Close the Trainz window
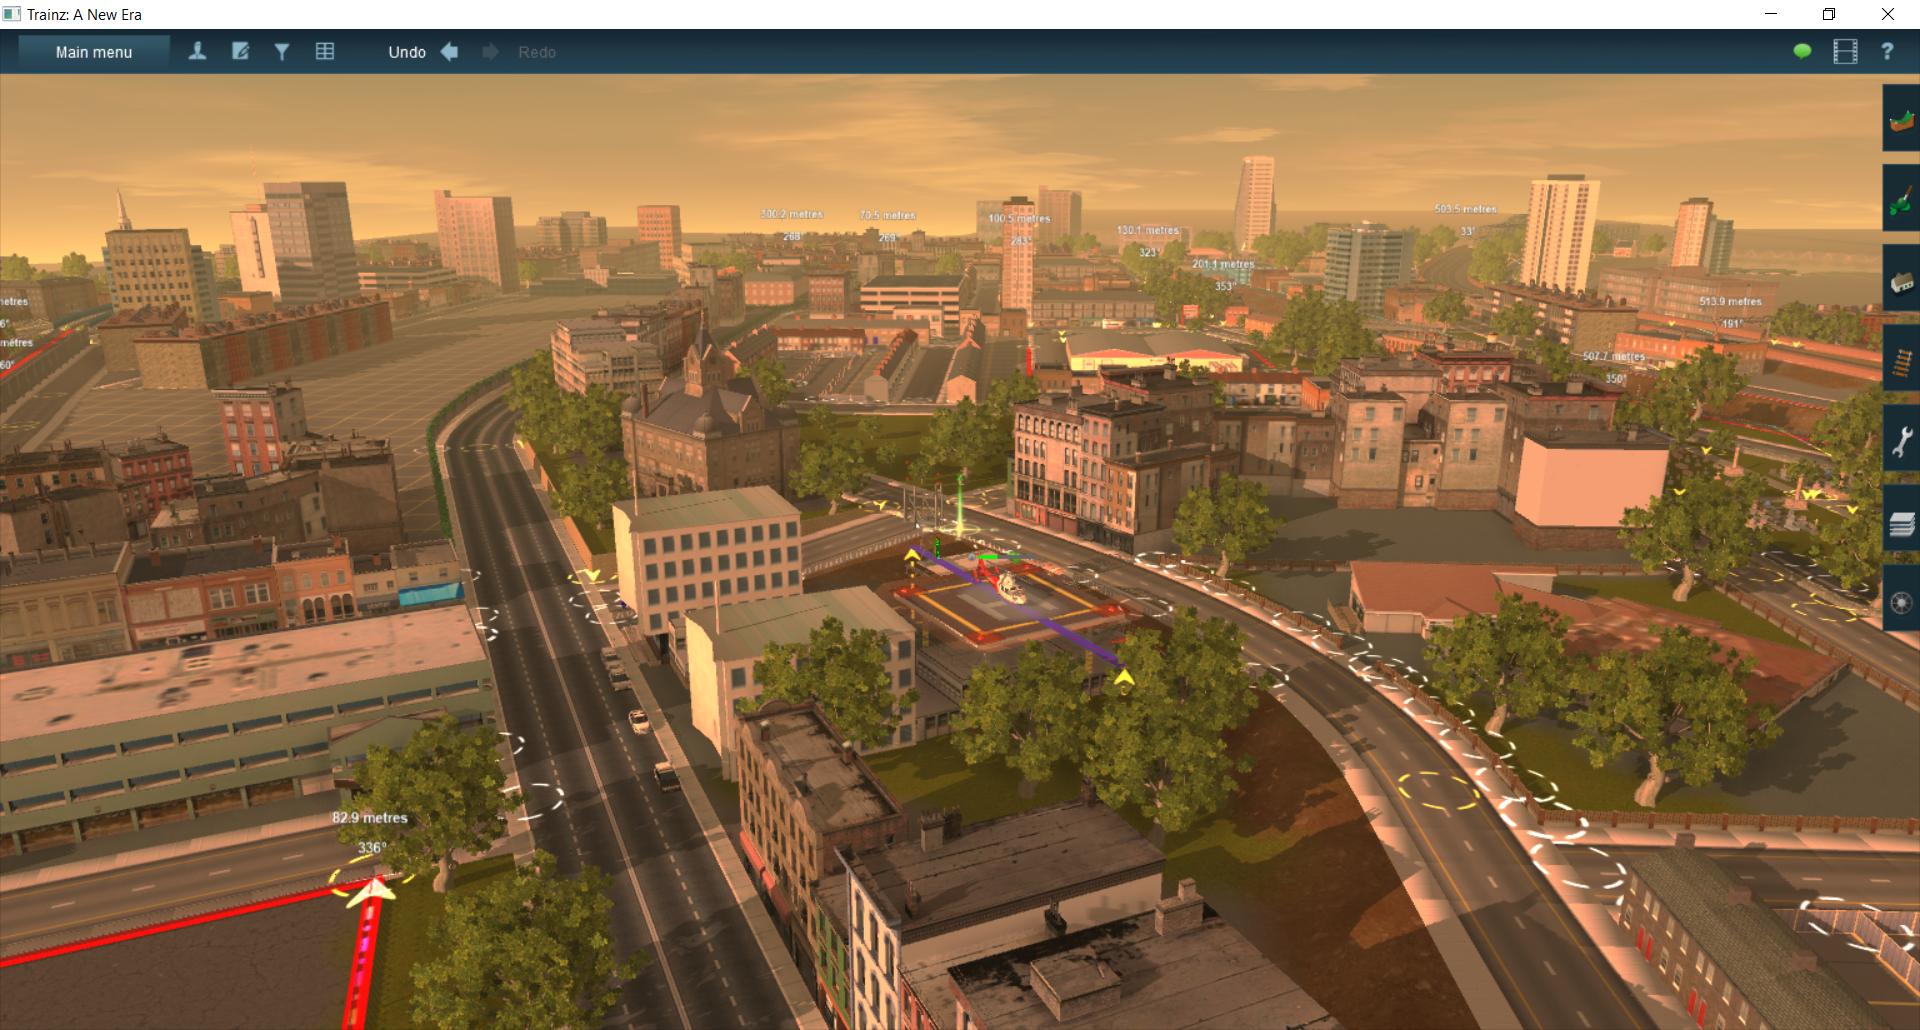The height and width of the screenshot is (1030, 1920). tap(1887, 14)
